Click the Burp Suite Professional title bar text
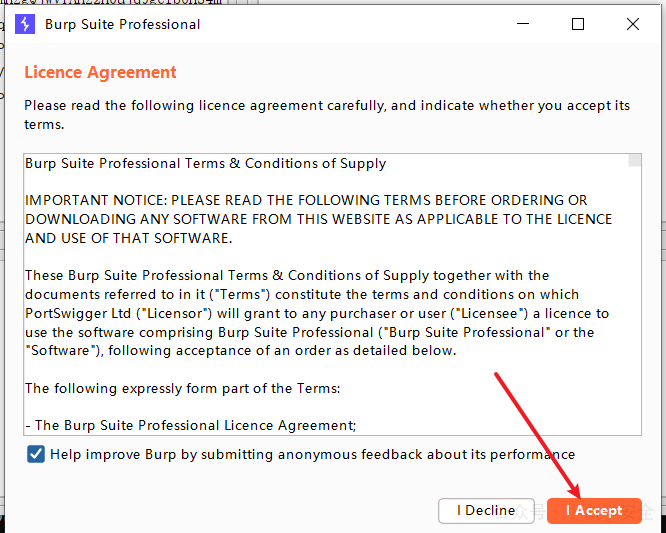 pyautogui.click(x=122, y=24)
